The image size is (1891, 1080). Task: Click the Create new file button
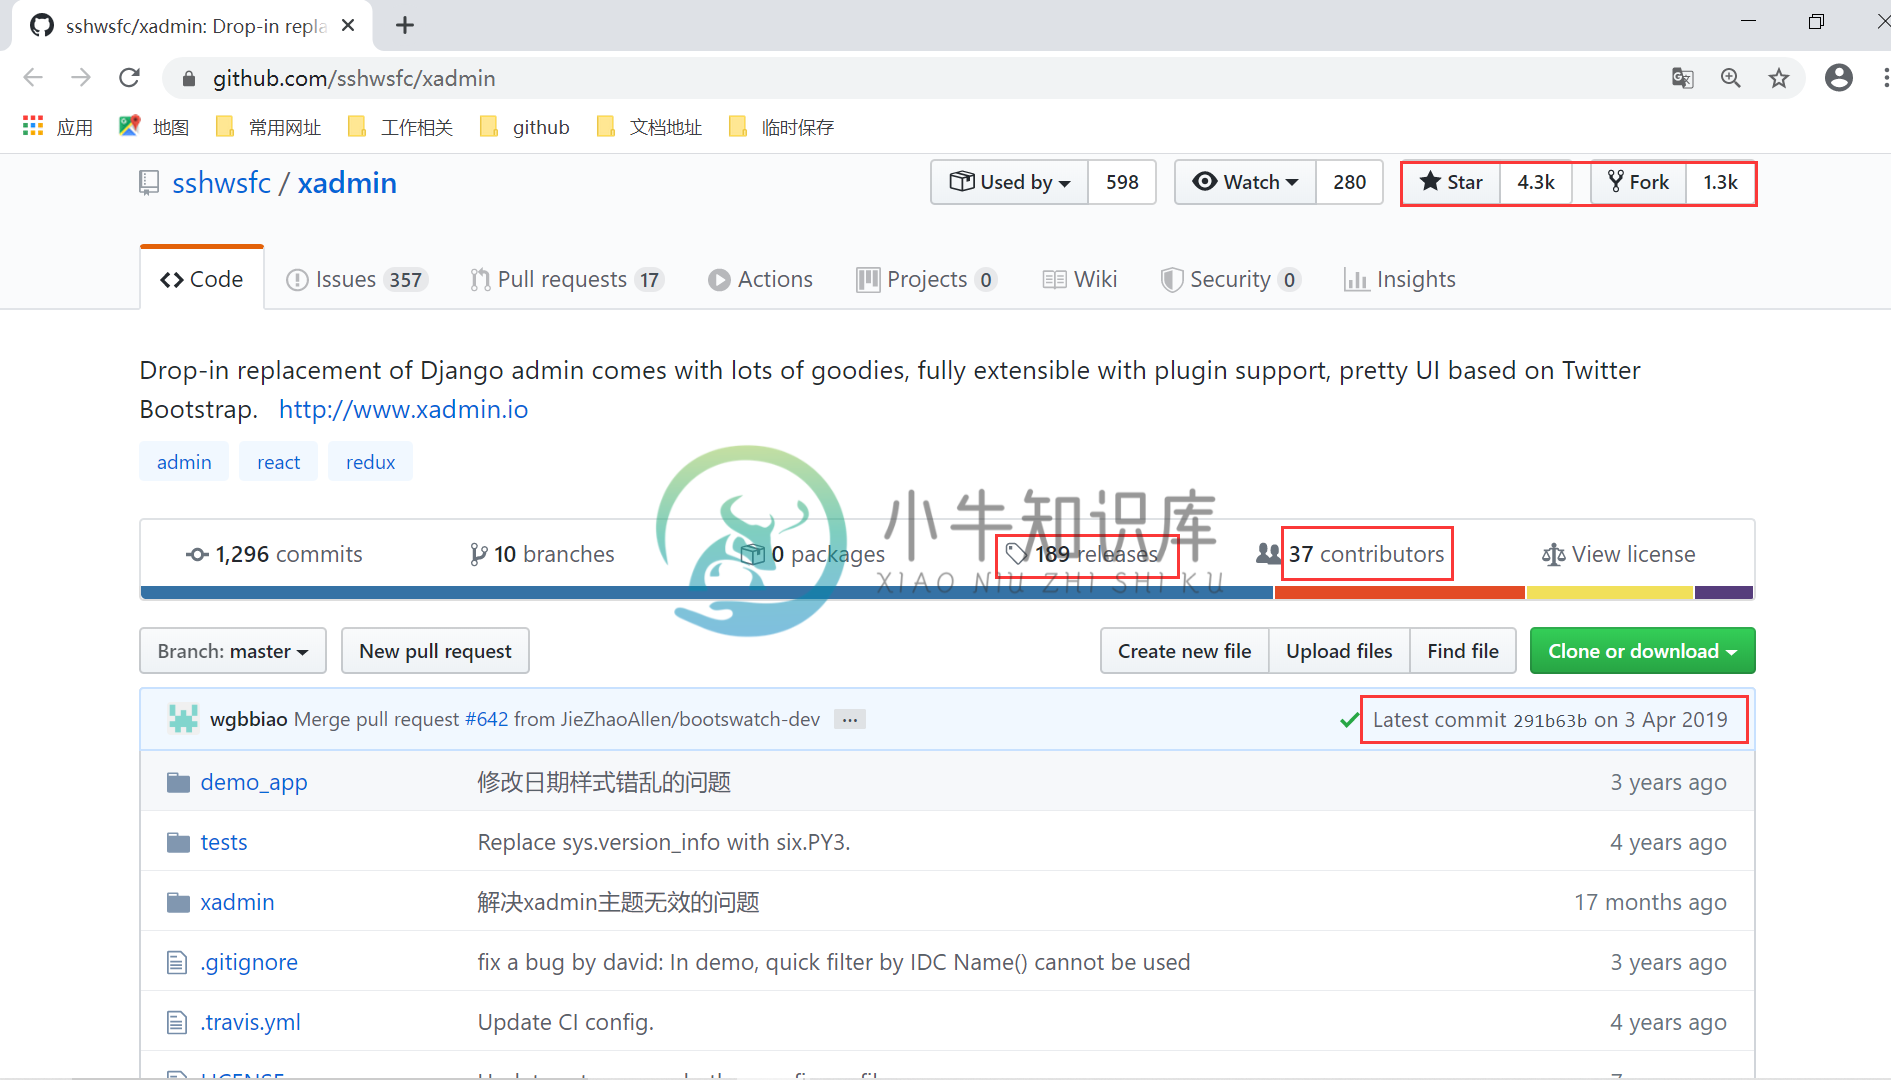[x=1185, y=651]
